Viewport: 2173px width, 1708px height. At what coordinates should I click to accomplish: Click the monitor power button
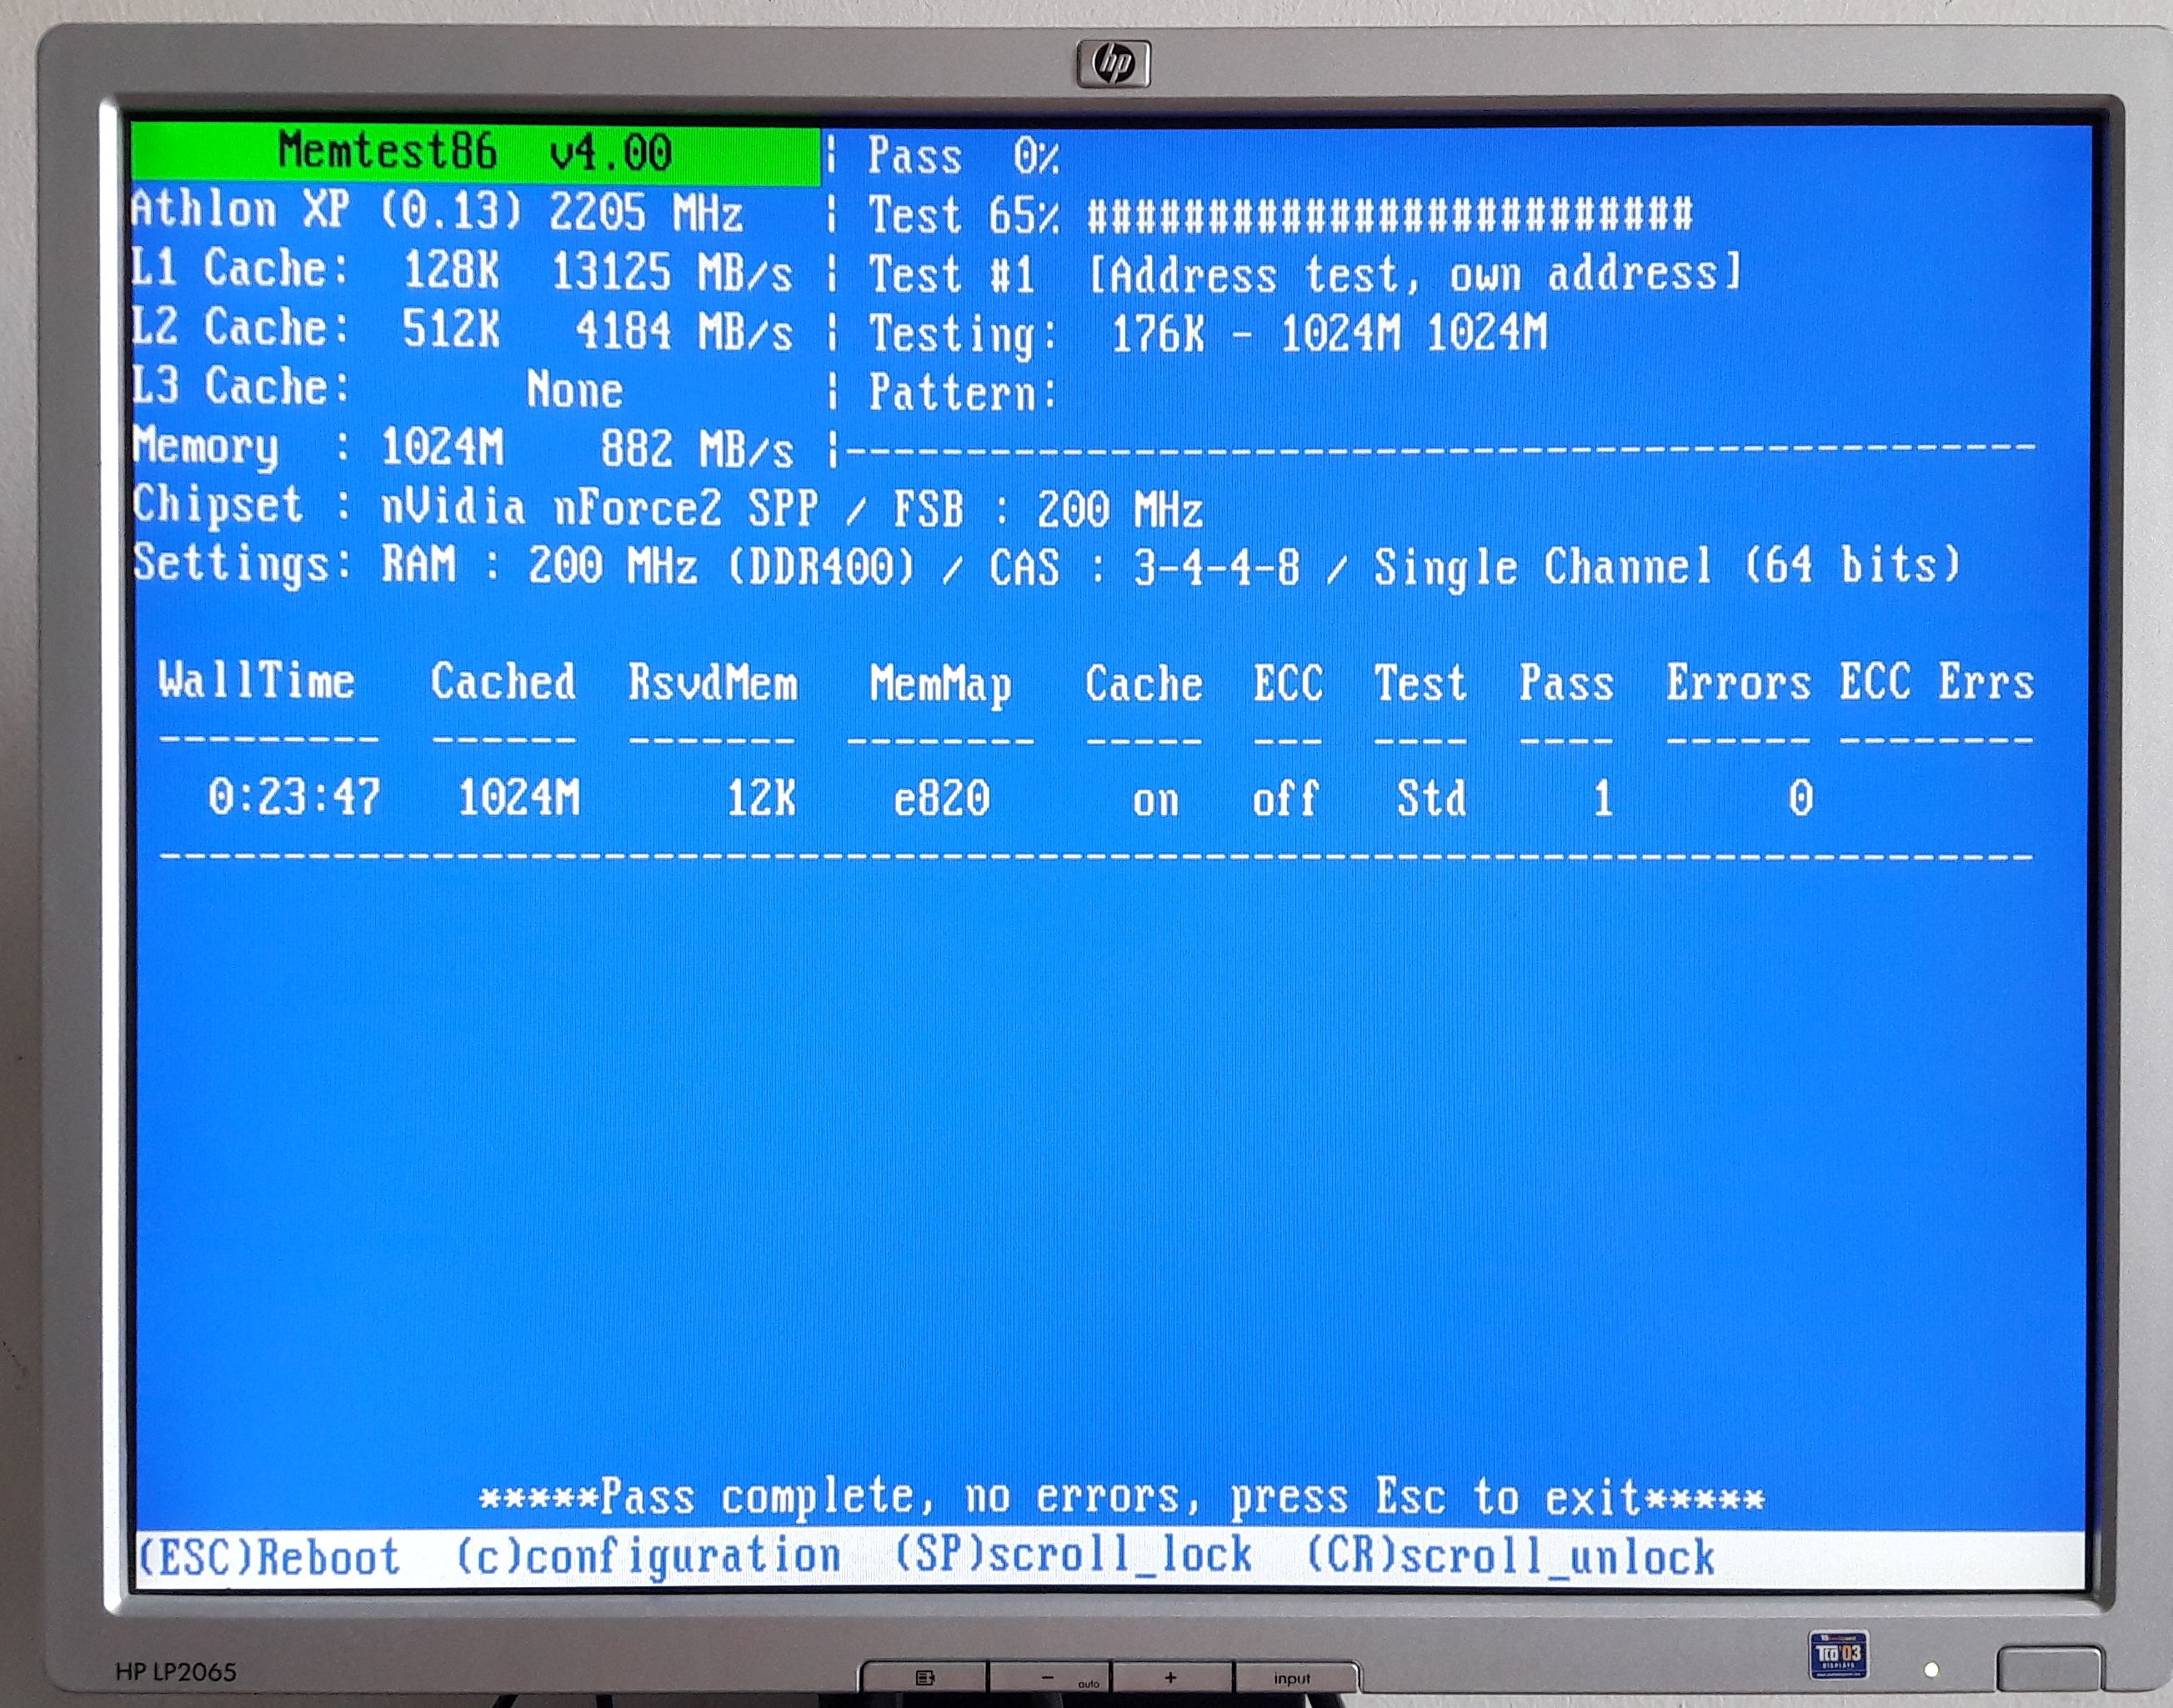click(x=2050, y=1668)
